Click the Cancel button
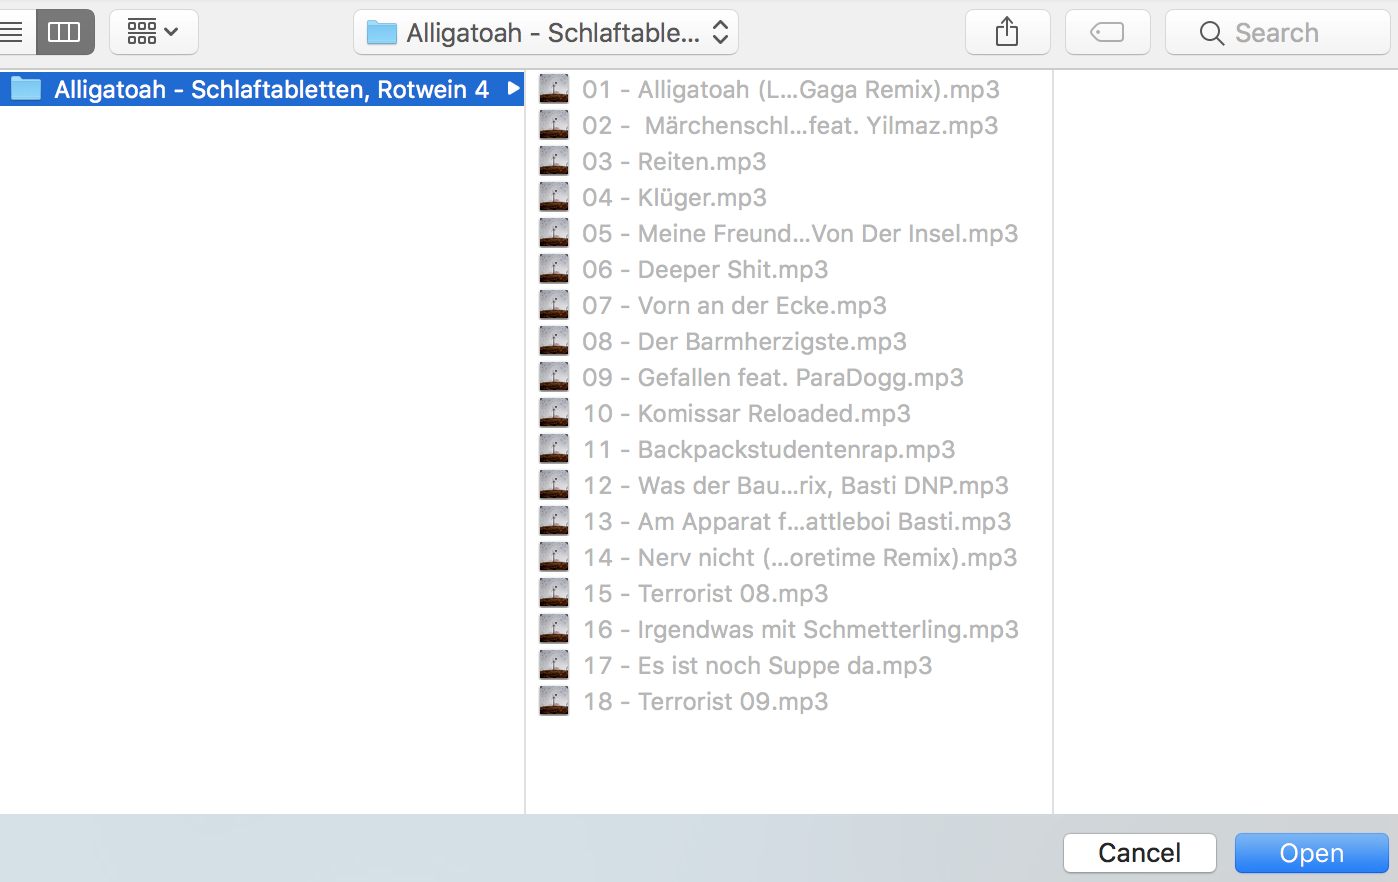Screen dimensions: 1398x882 click(x=1140, y=853)
